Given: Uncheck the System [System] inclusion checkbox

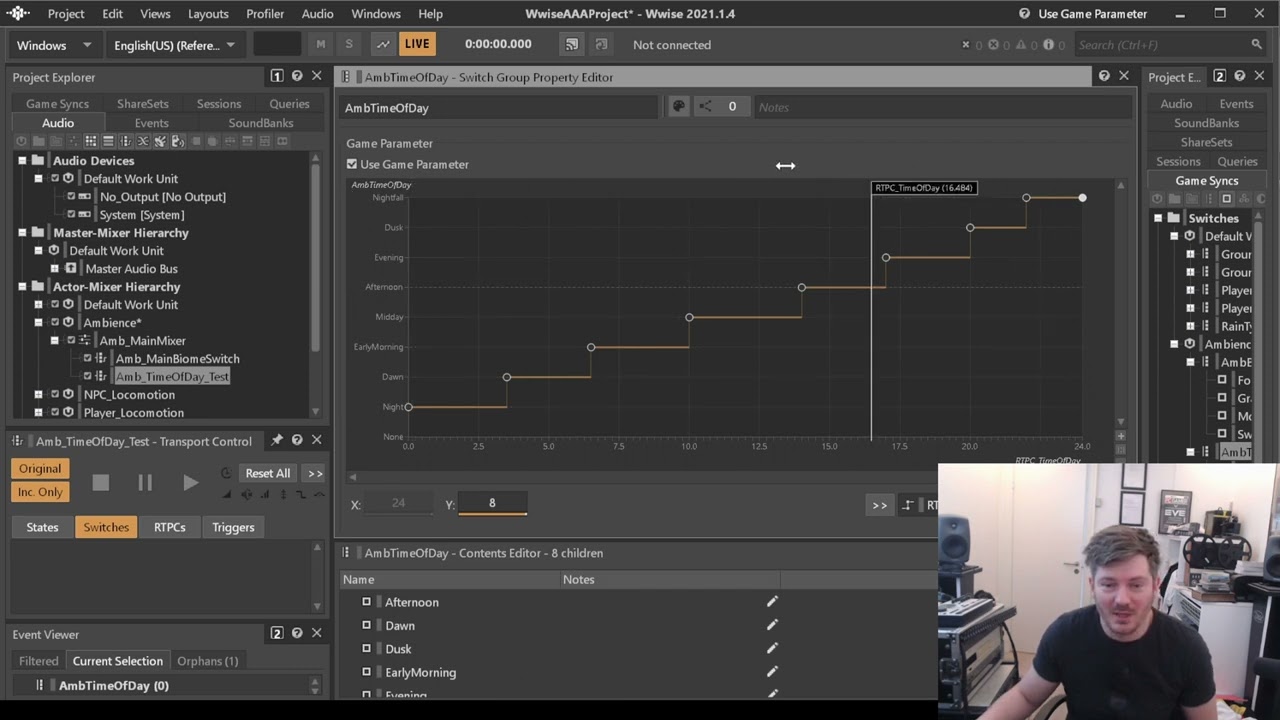Looking at the screenshot, I should coord(71,215).
